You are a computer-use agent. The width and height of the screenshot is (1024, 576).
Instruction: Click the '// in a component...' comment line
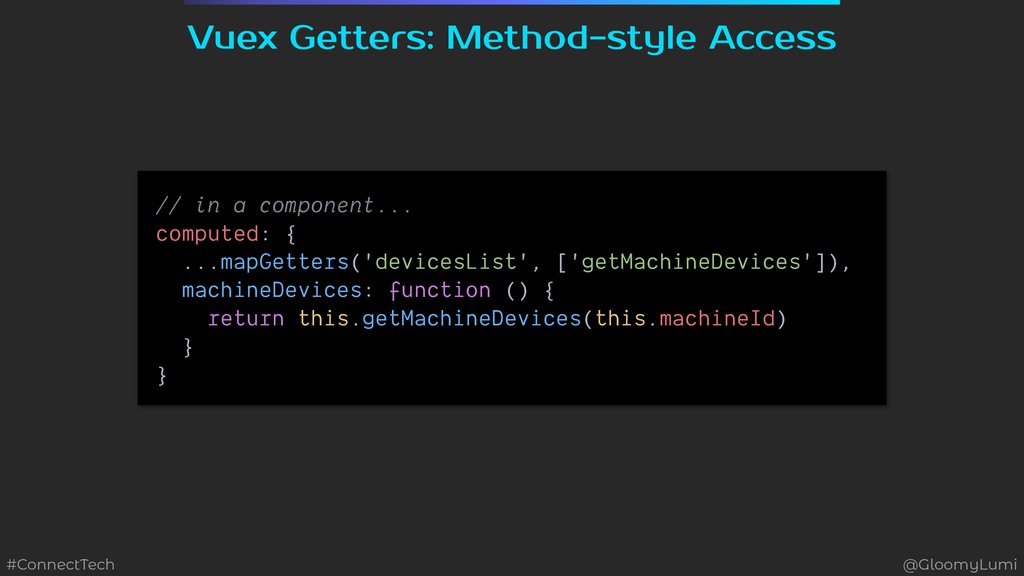pyautogui.click(x=283, y=206)
